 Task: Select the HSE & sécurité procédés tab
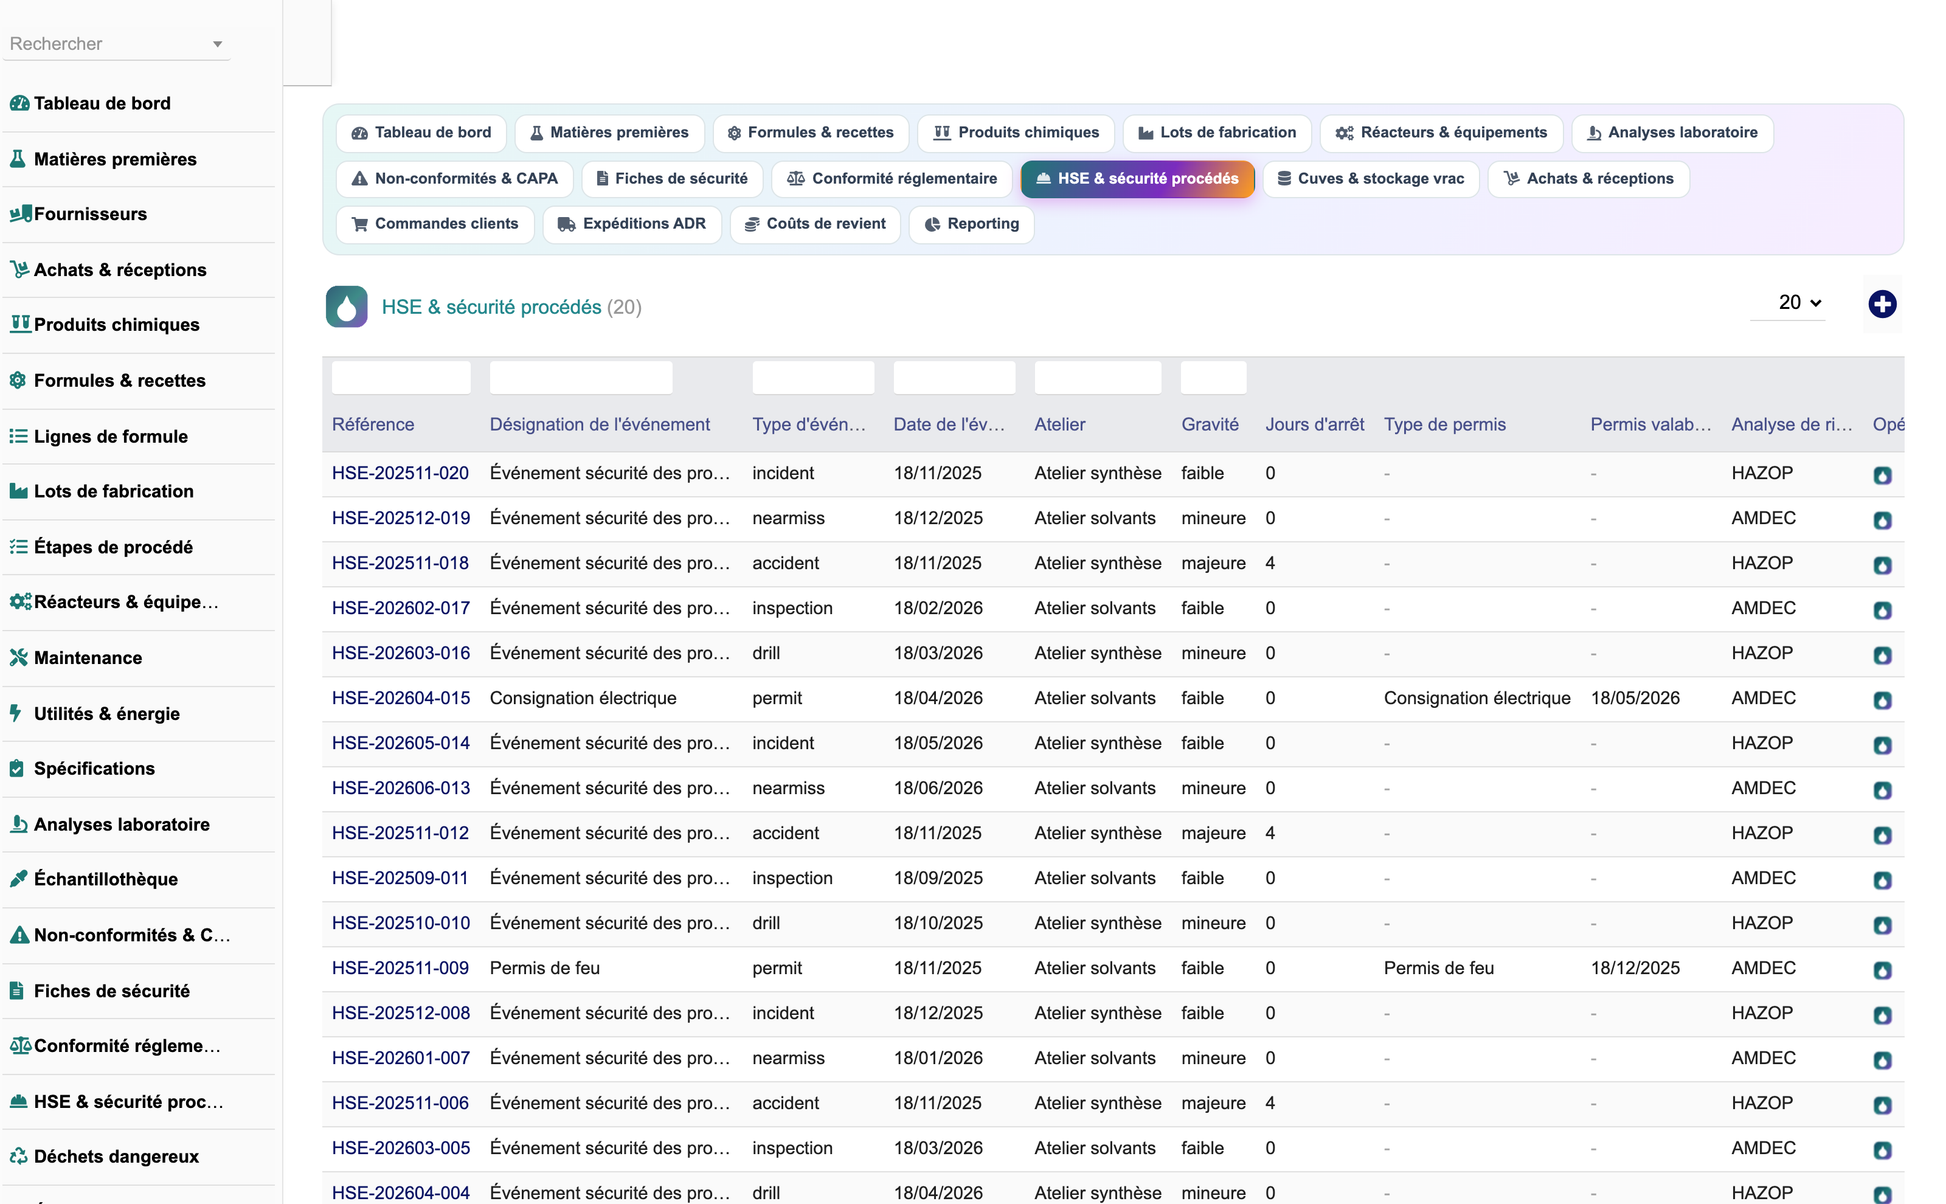point(1137,179)
